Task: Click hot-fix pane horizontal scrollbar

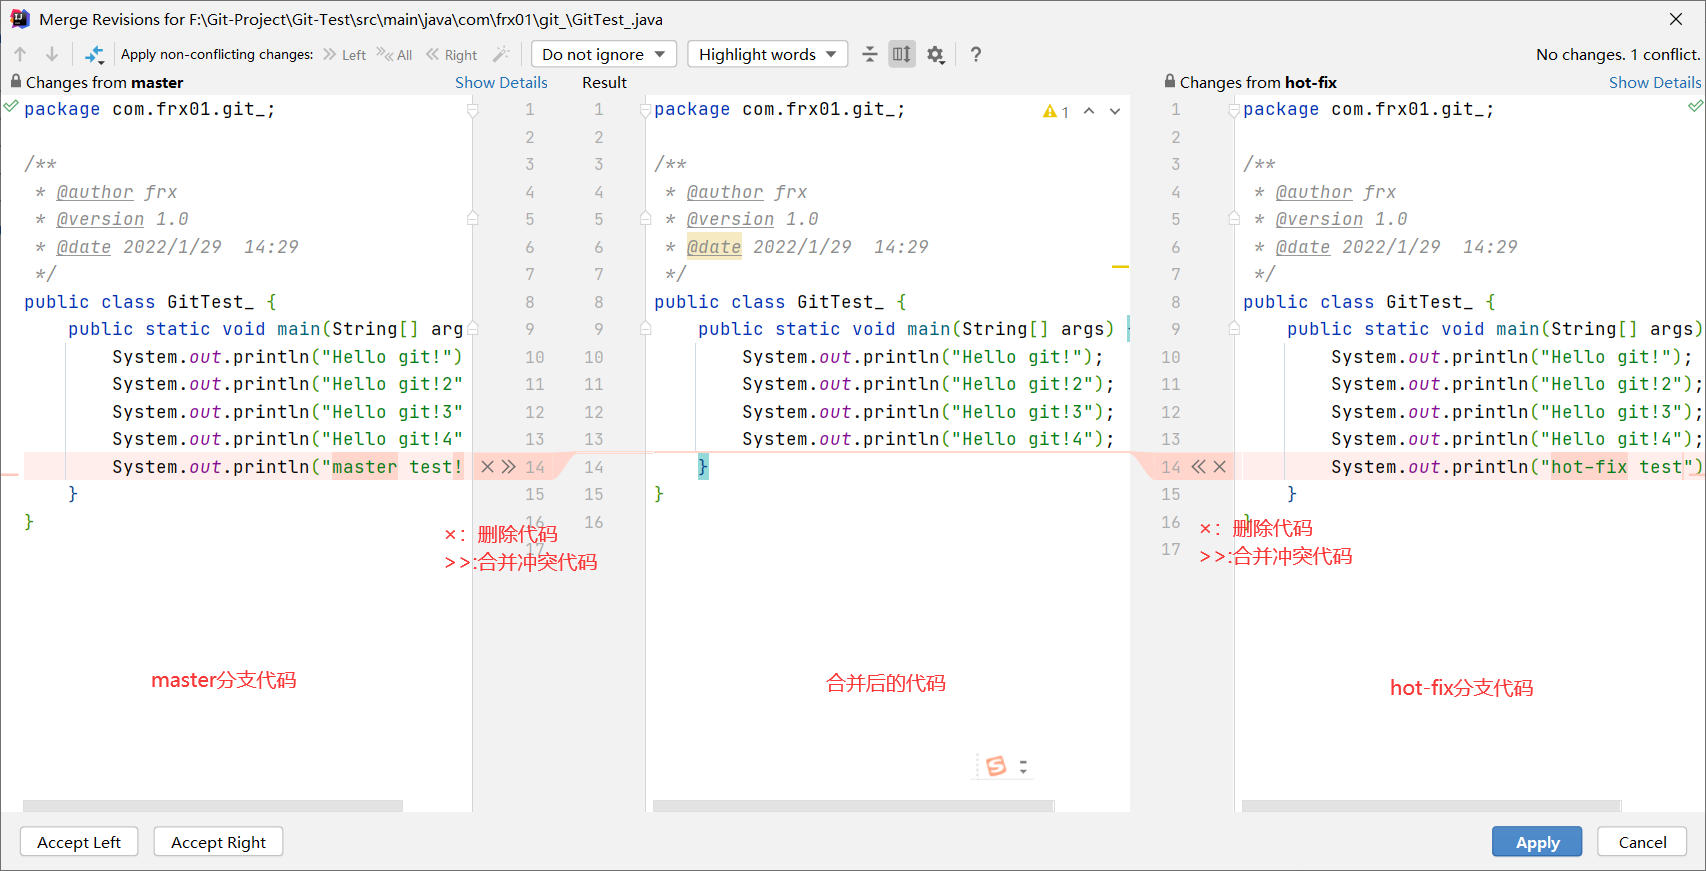Action: pyautogui.click(x=1431, y=806)
